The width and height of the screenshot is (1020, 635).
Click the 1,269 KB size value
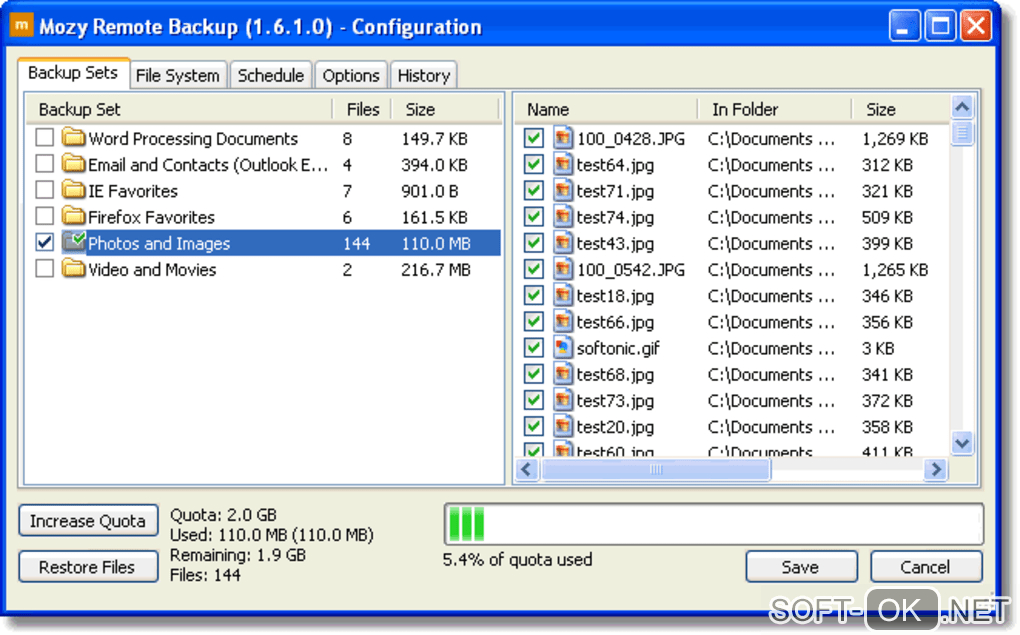(895, 139)
